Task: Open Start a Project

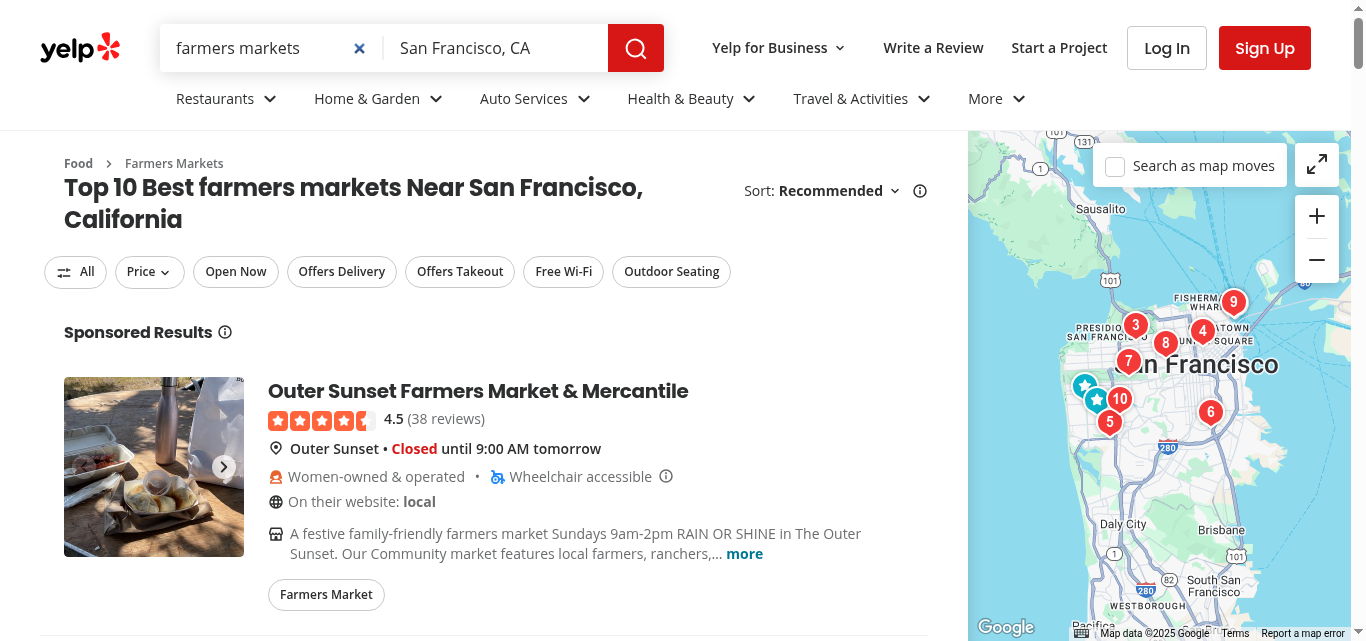Action: click(x=1059, y=48)
